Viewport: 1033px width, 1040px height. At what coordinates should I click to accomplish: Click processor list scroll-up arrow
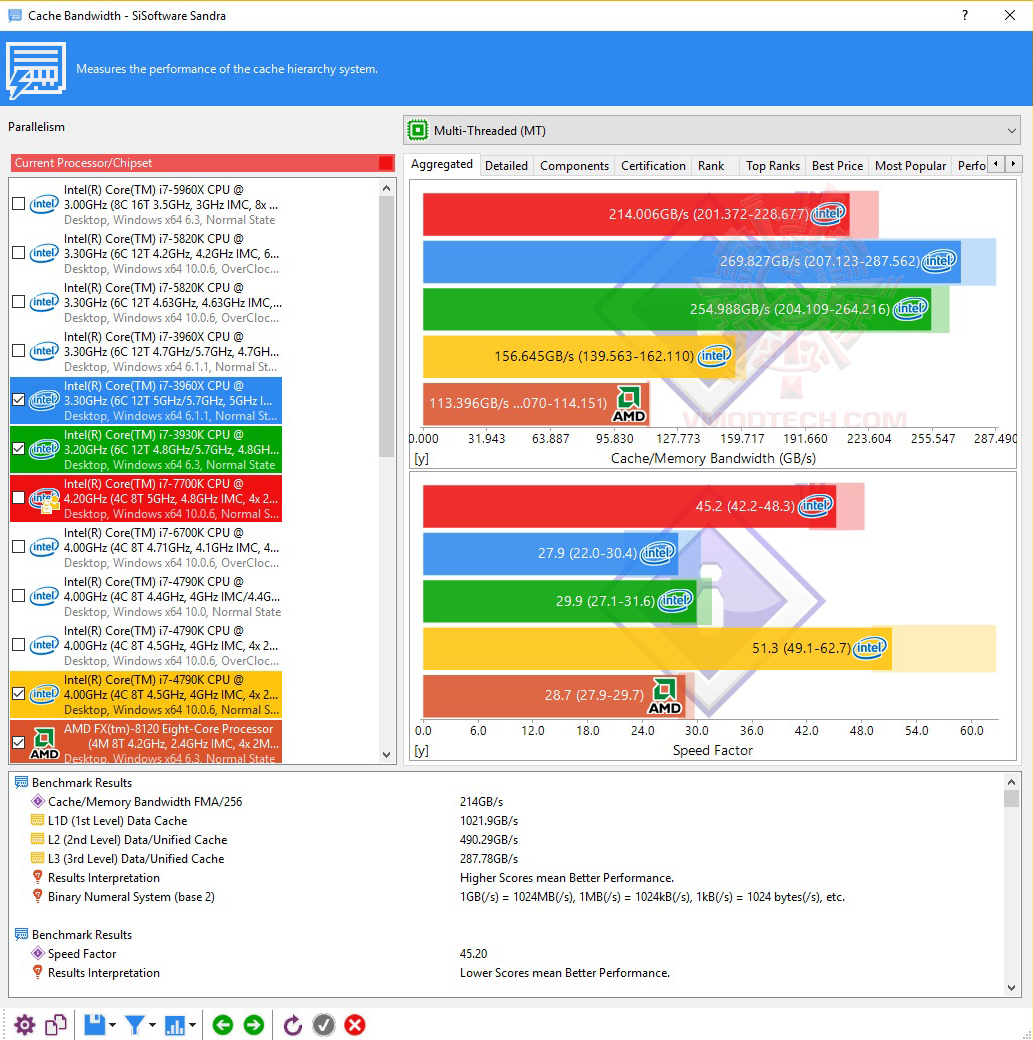[x=387, y=188]
